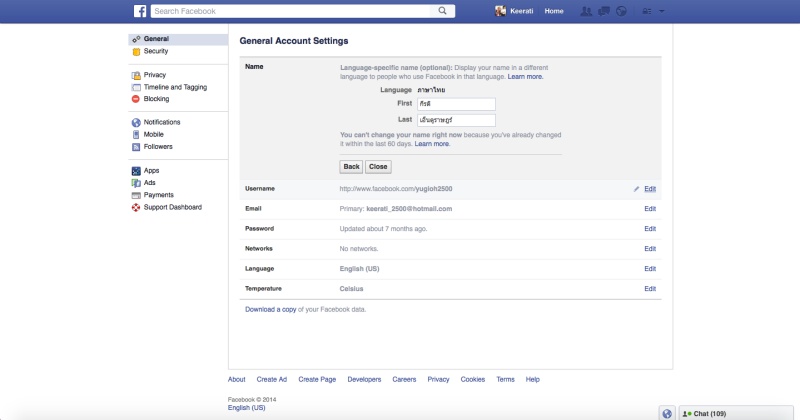Click the Last name input field
The width and height of the screenshot is (800, 420).
click(x=456, y=120)
